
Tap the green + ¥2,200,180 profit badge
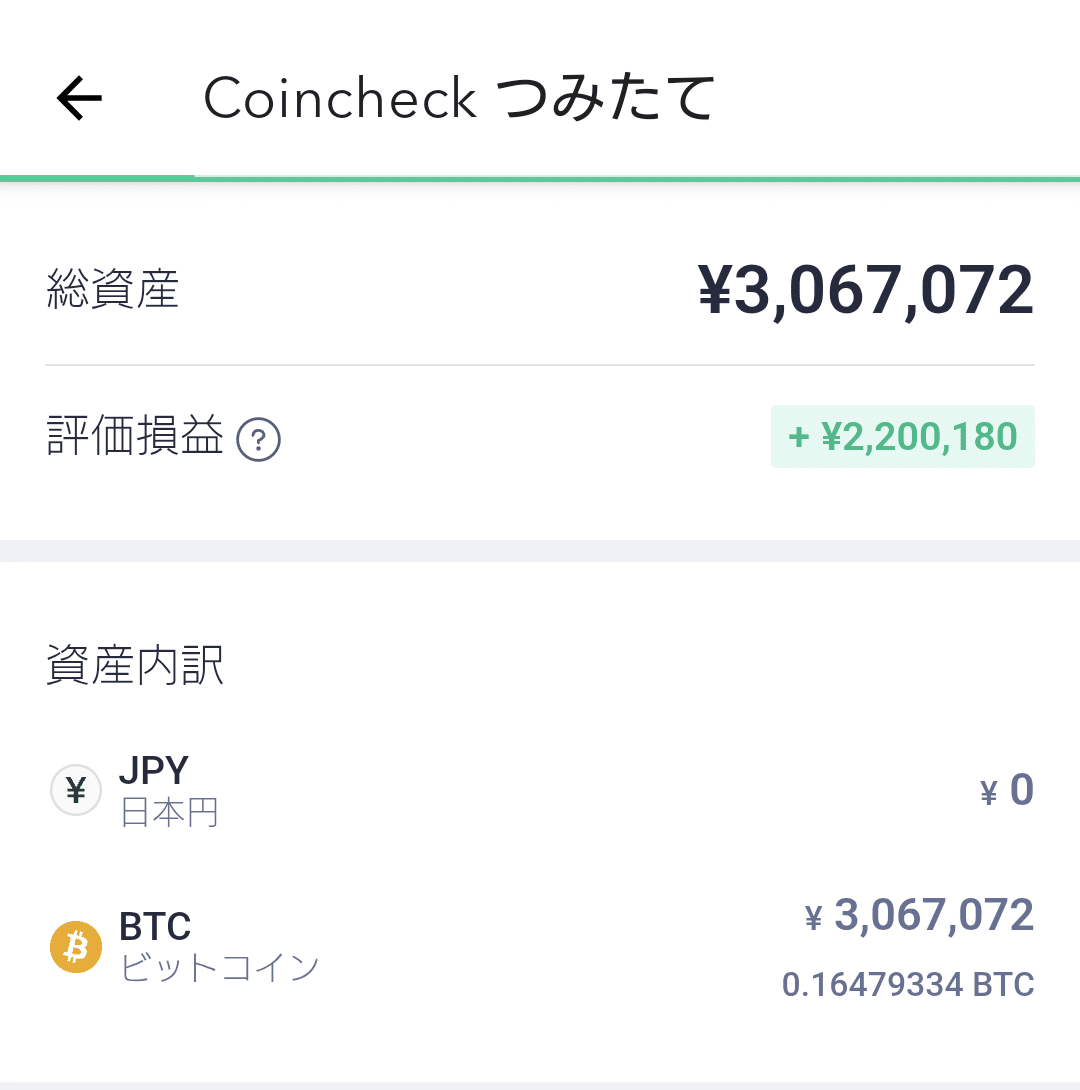coord(902,437)
